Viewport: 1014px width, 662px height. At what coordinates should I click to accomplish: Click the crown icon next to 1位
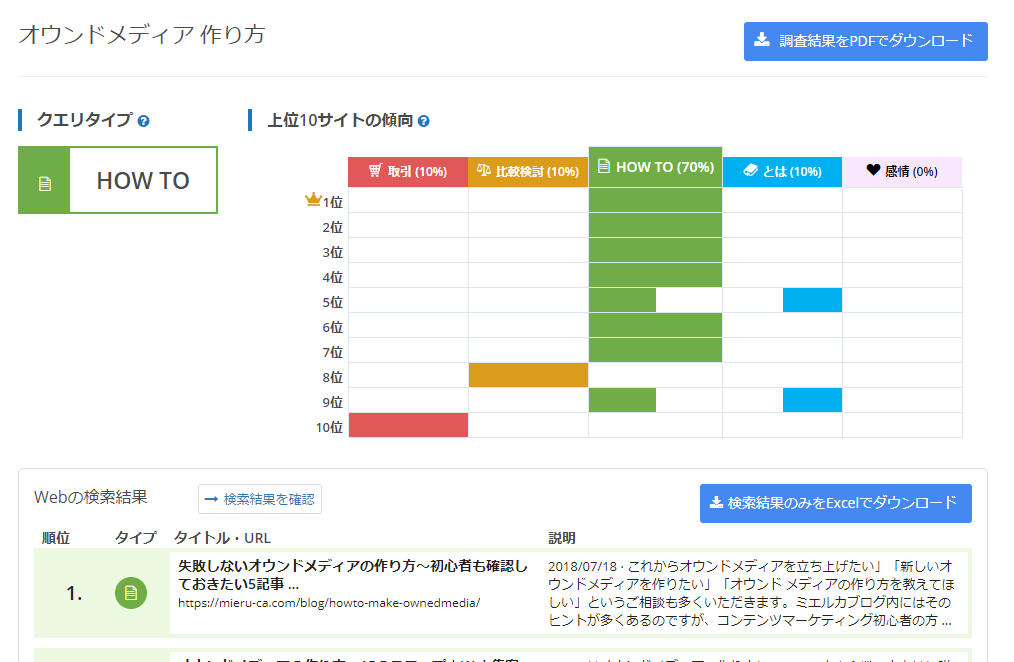point(313,199)
